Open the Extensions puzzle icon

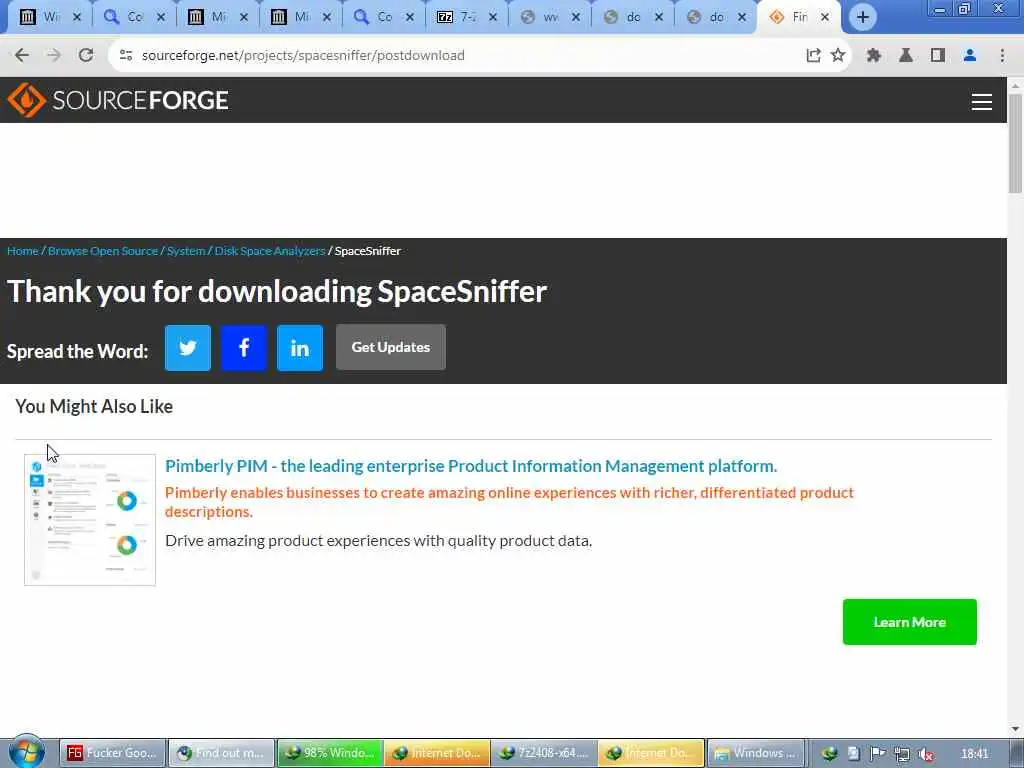pyautogui.click(x=874, y=56)
